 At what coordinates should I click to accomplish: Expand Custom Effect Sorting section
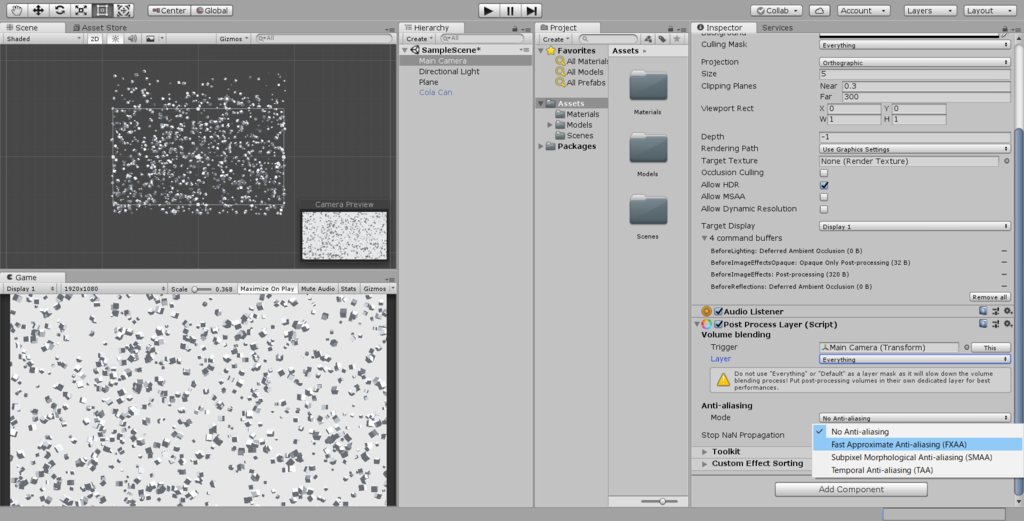pos(705,464)
